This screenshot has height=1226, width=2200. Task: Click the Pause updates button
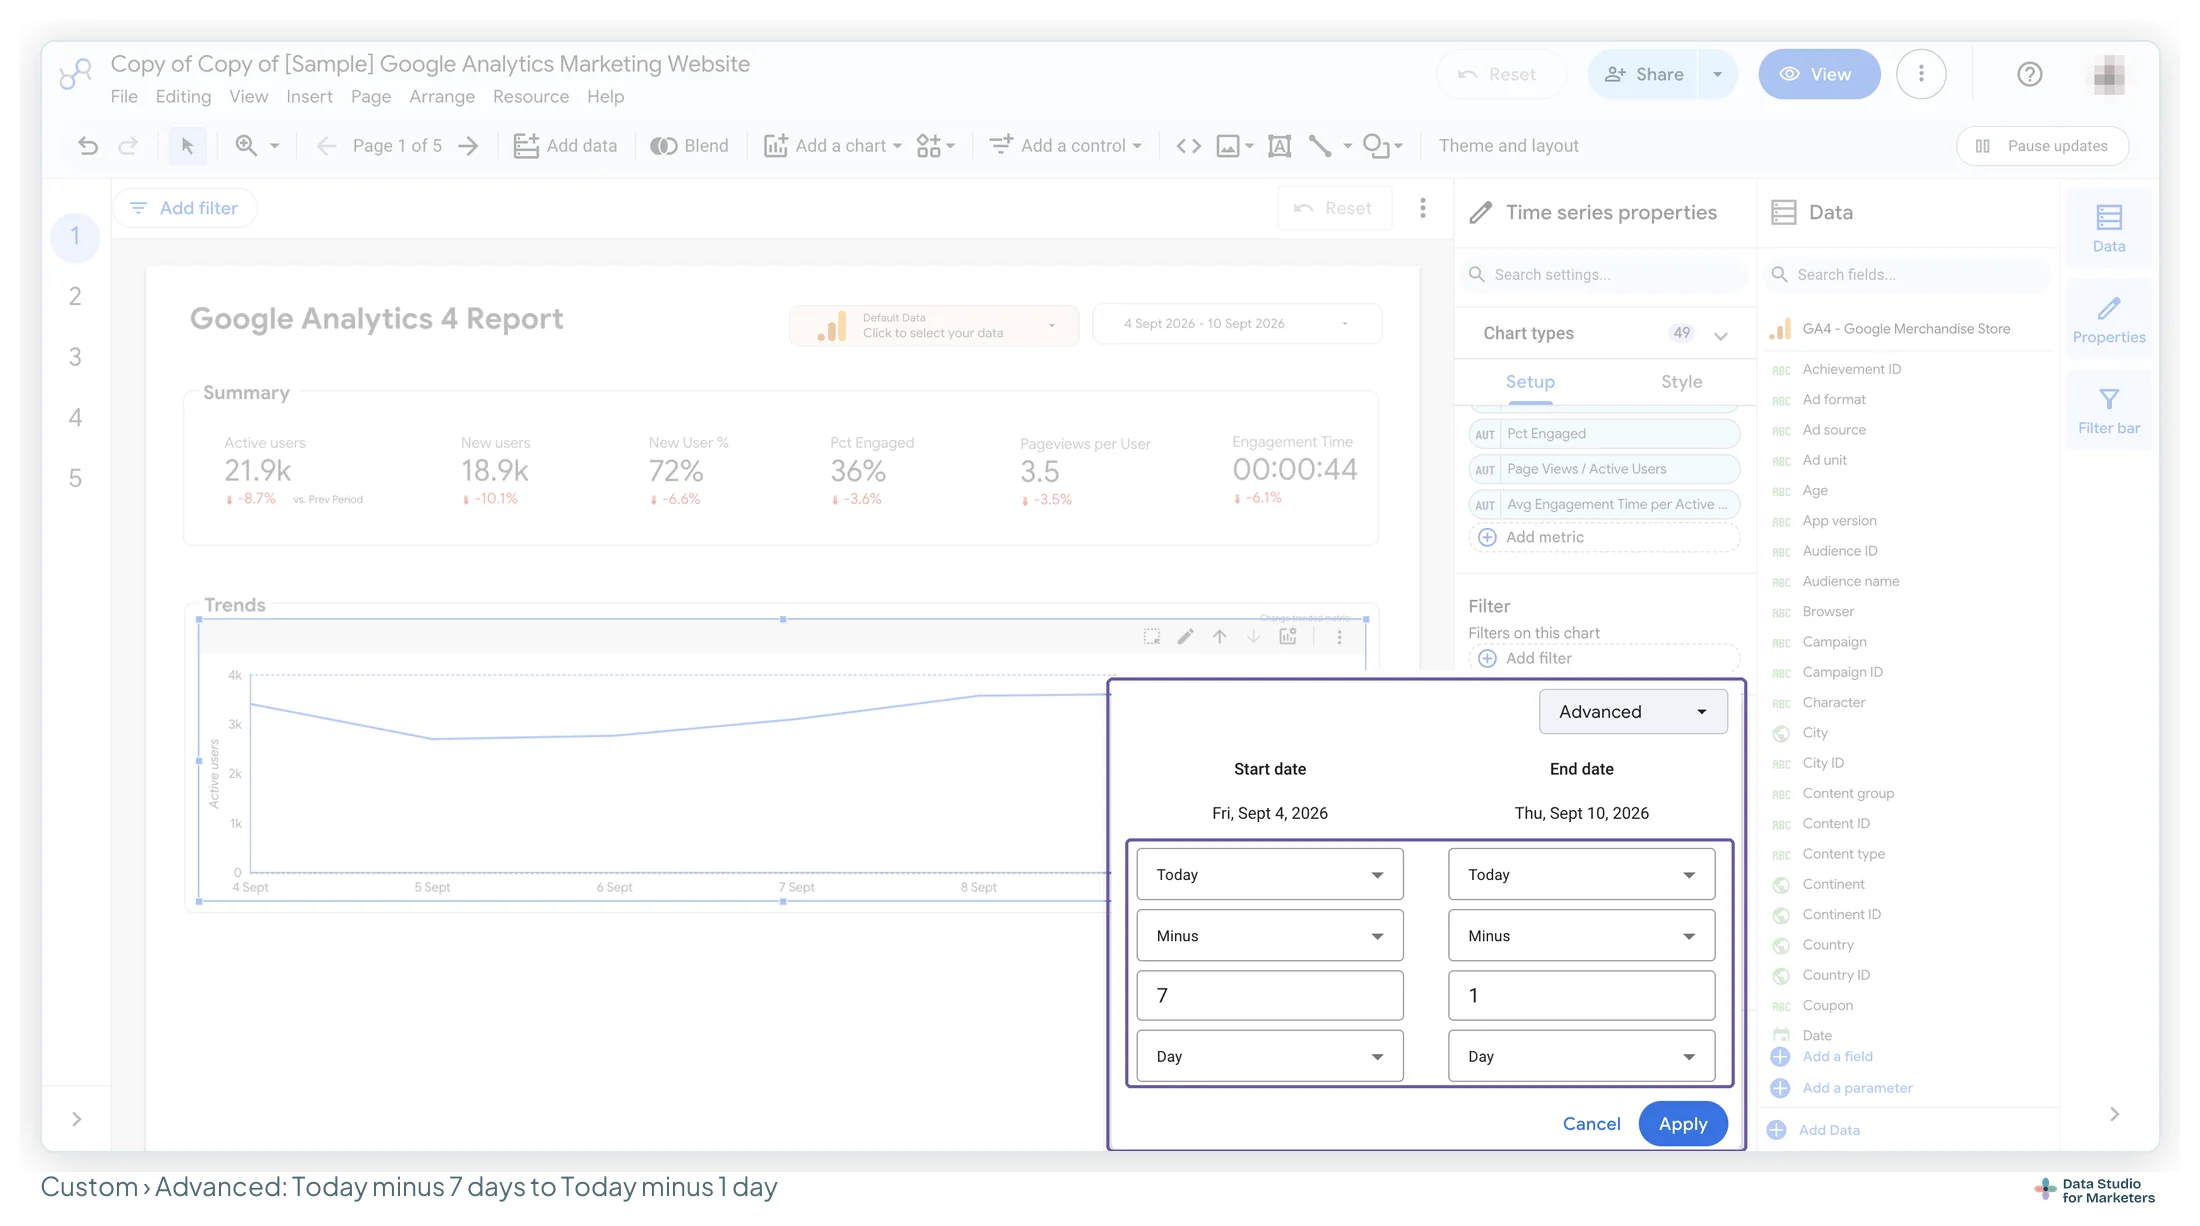click(2042, 146)
